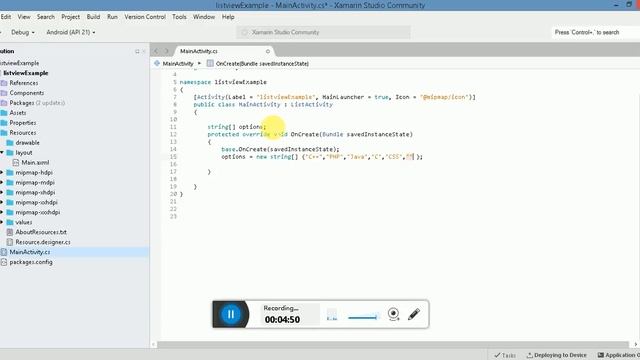The height and width of the screenshot is (360, 640).
Task: Open the Debug configuration dropdown
Action: tap(22, 32)
